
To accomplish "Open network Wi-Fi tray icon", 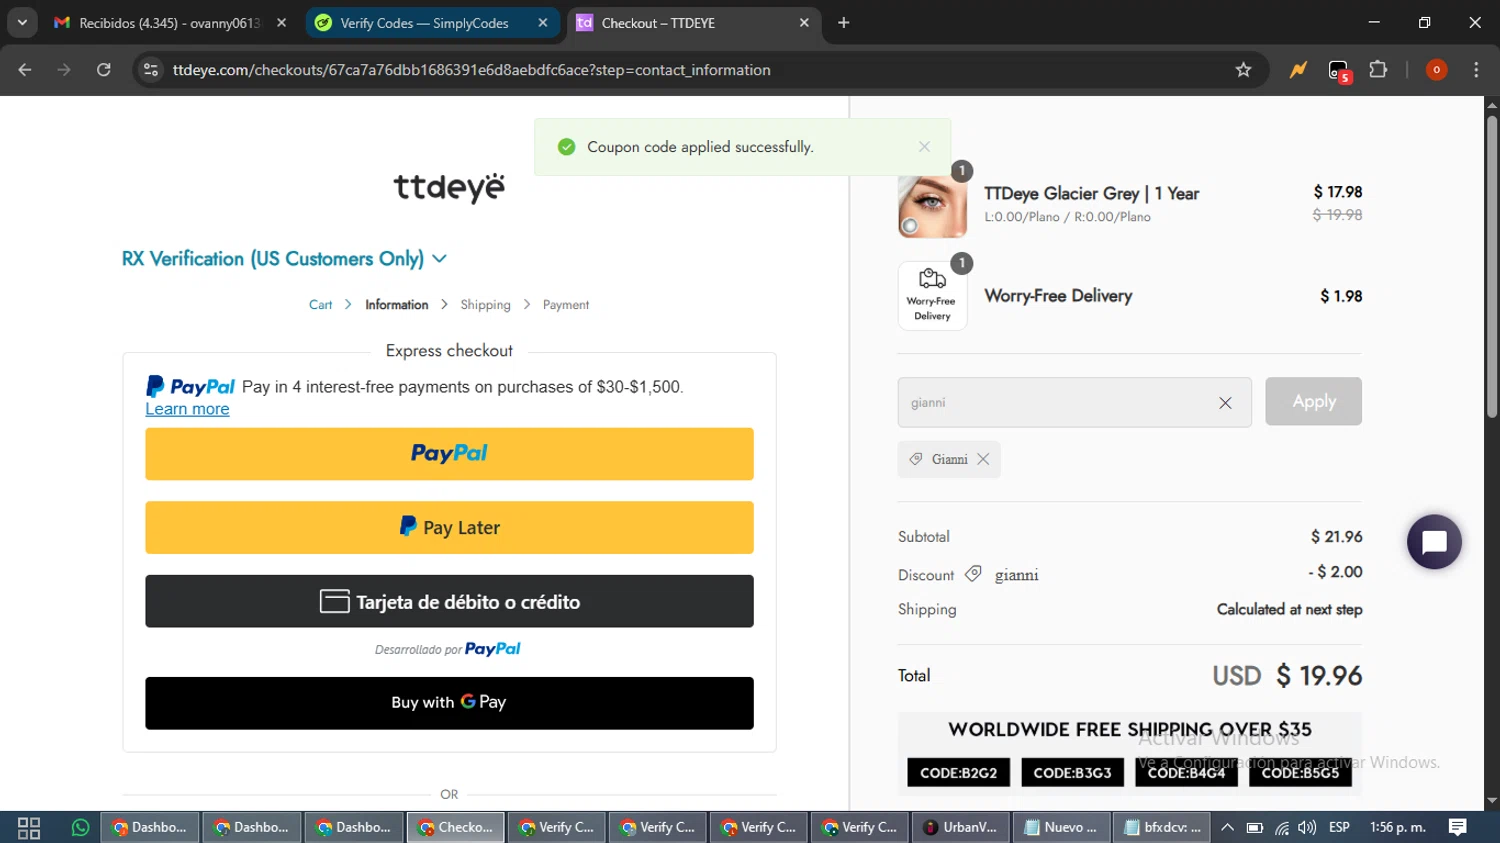I will 1282,828.
